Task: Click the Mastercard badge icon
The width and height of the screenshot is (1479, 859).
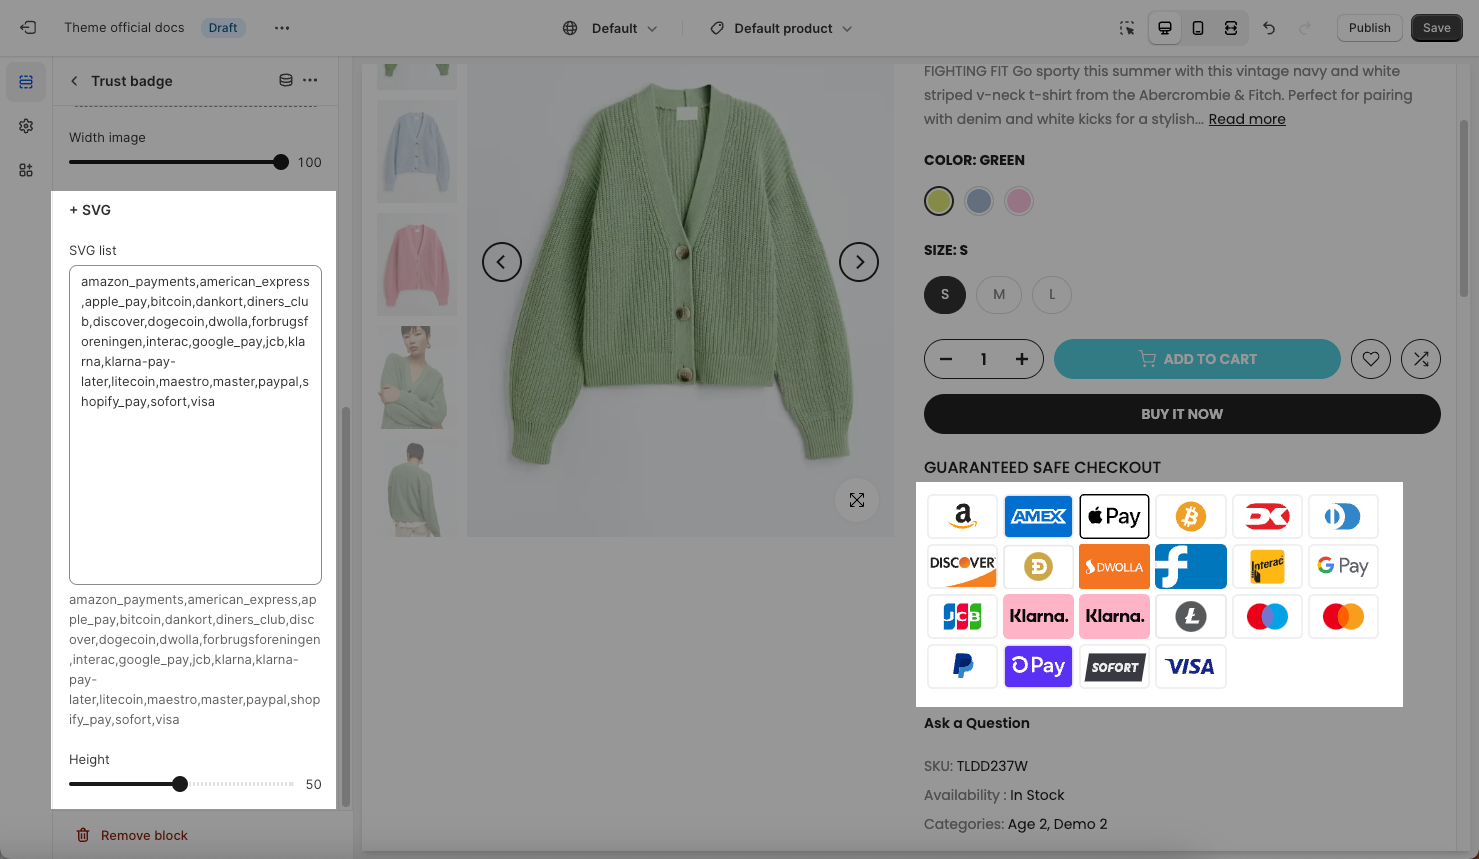Action: [1342, 617]
